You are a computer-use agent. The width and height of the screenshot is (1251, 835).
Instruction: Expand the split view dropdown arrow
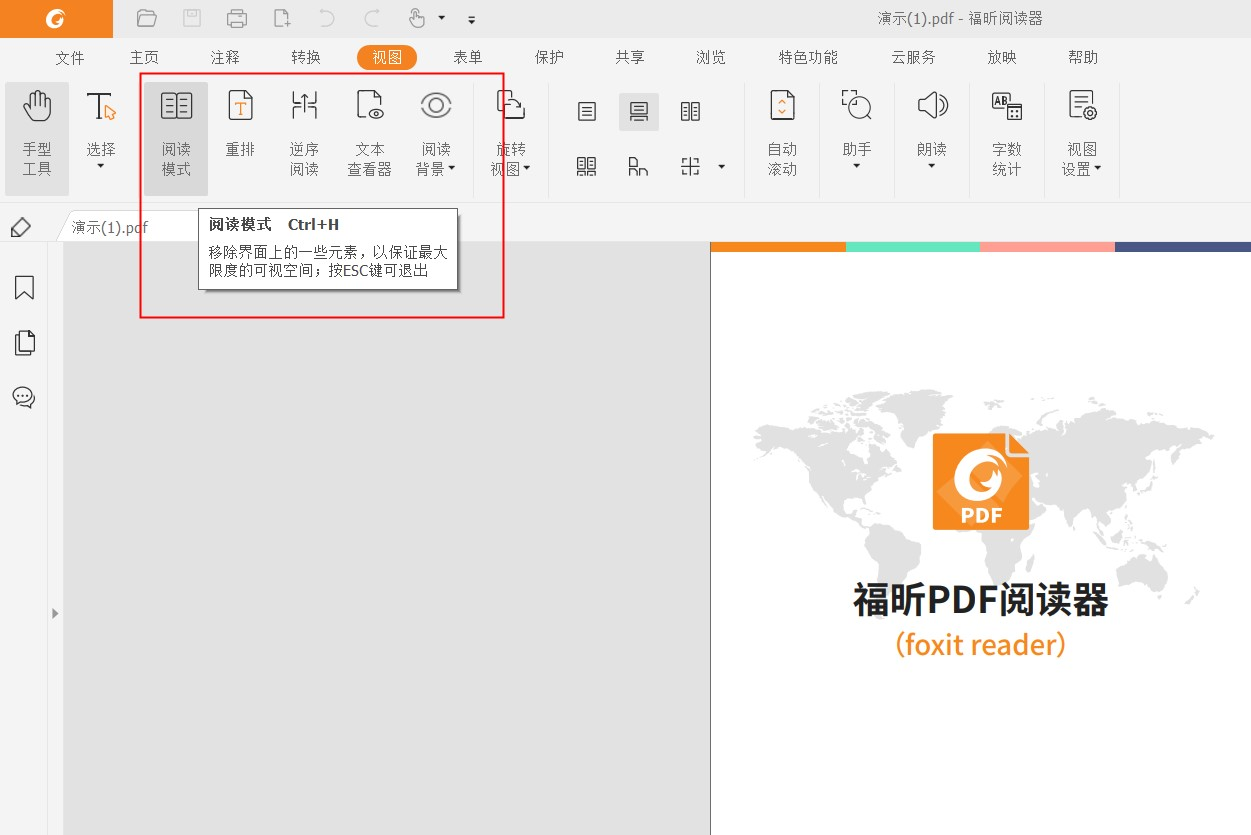(721, 167)
